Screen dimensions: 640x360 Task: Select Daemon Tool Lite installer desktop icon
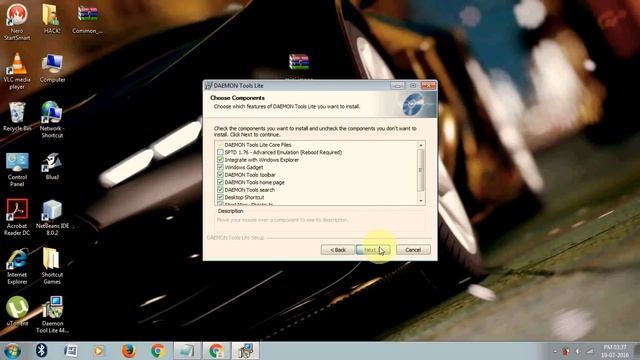[x=52, y=314]
